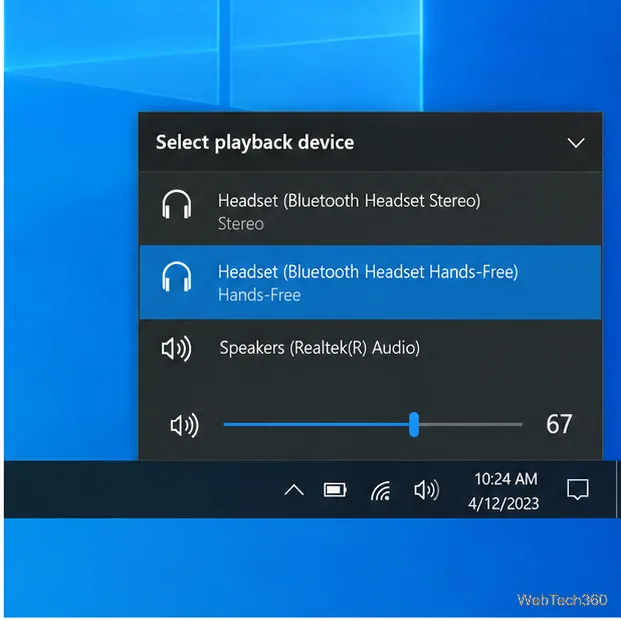Viewport: 621px width, 621px height.
Task: Click the Show desktop sliver
Action: 618,490
